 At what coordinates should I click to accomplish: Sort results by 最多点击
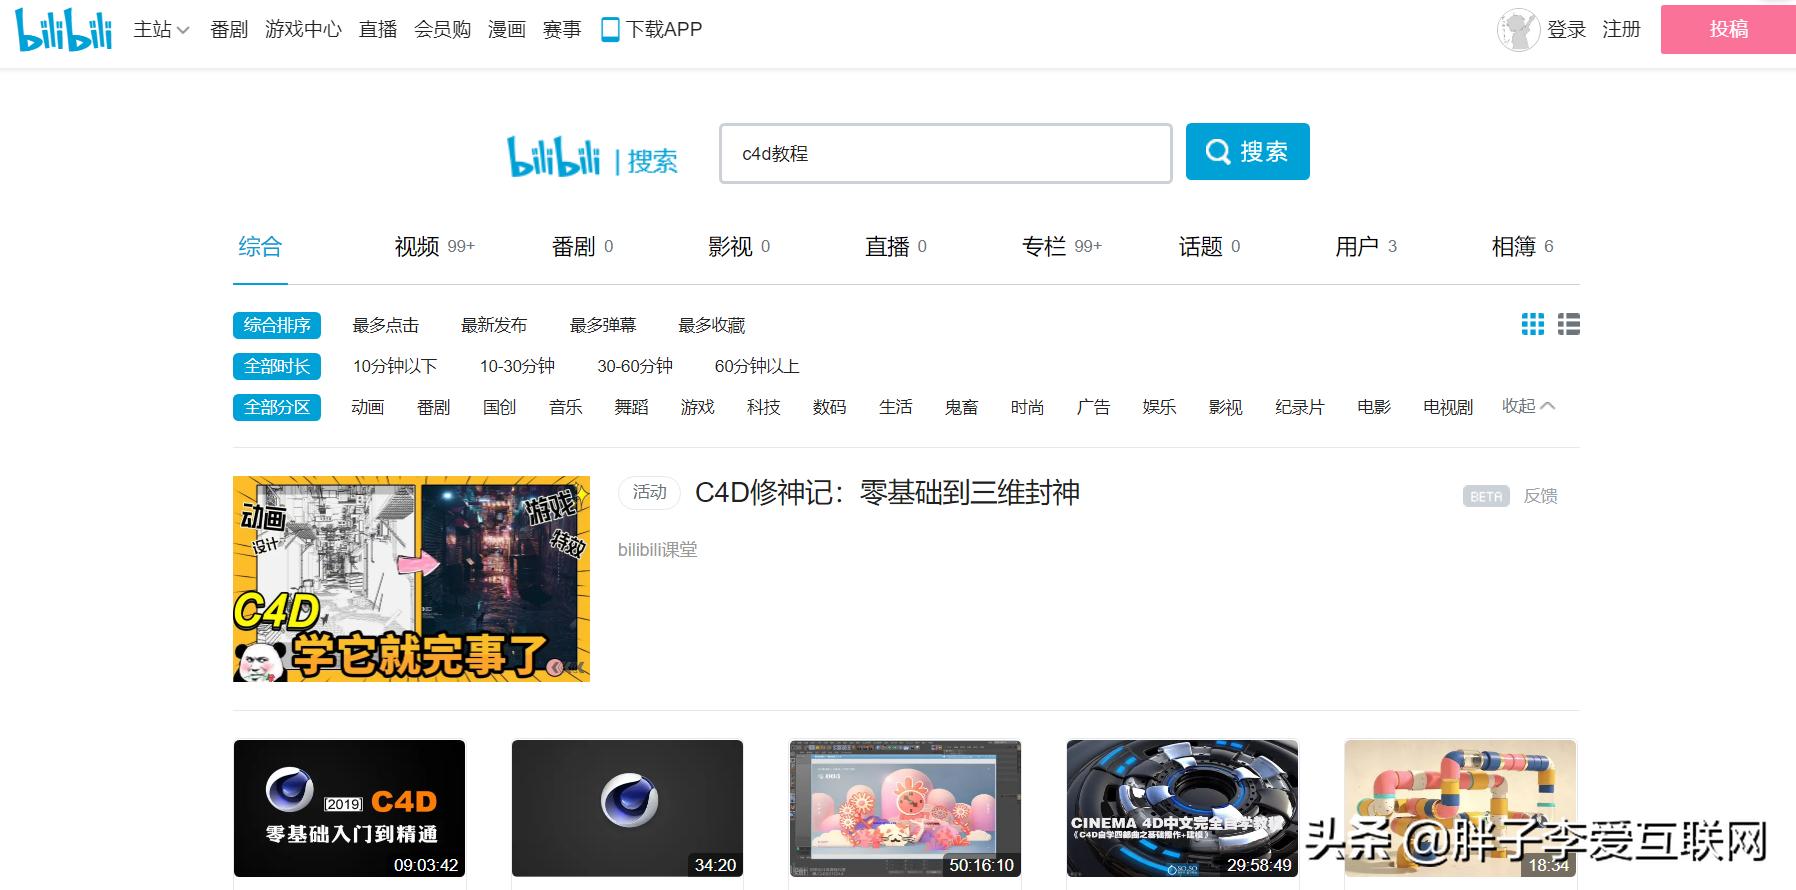[x=385, y=325]
